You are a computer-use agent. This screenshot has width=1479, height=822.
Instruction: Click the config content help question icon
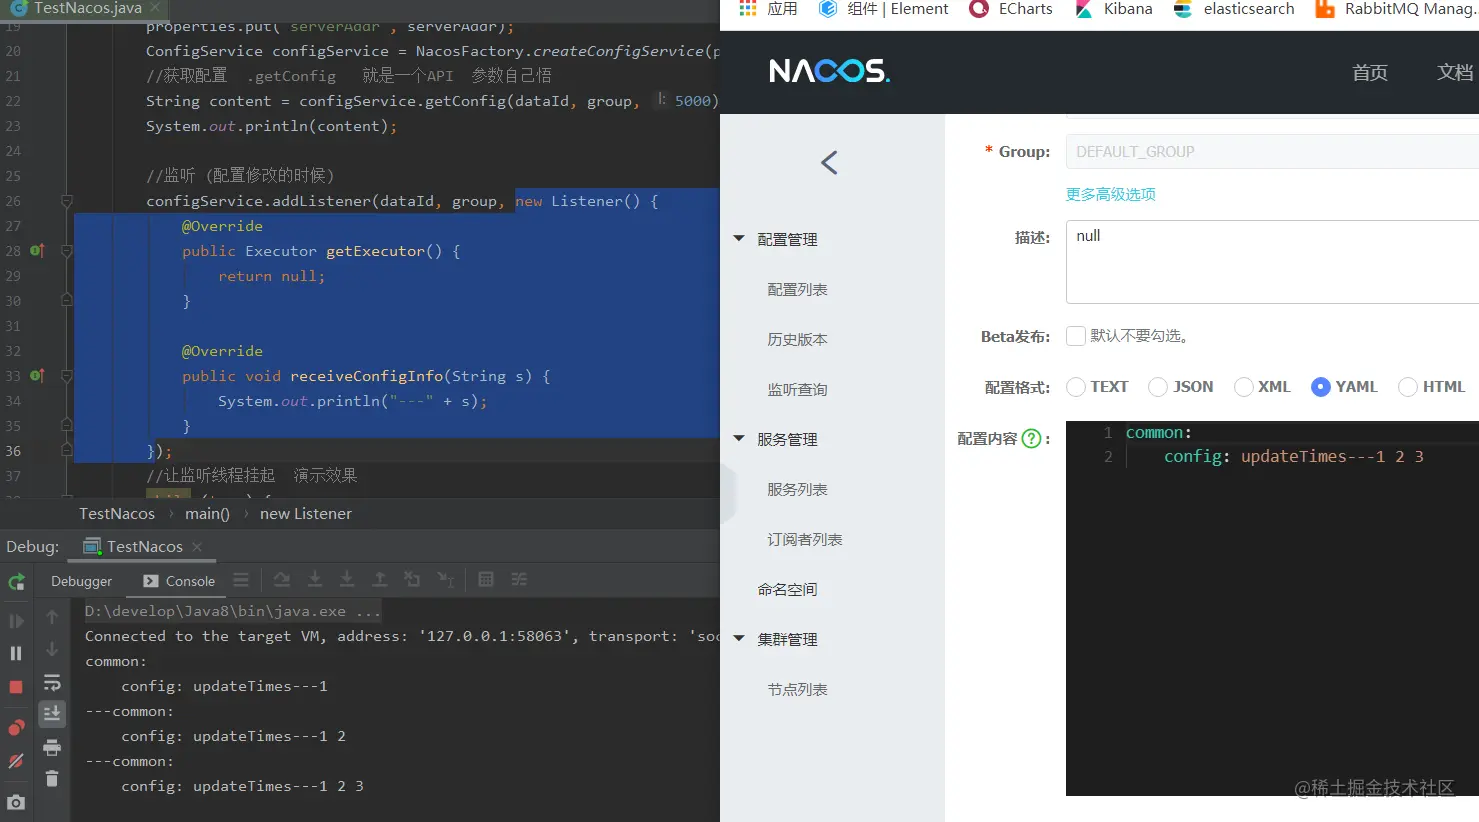[1031, 438]
